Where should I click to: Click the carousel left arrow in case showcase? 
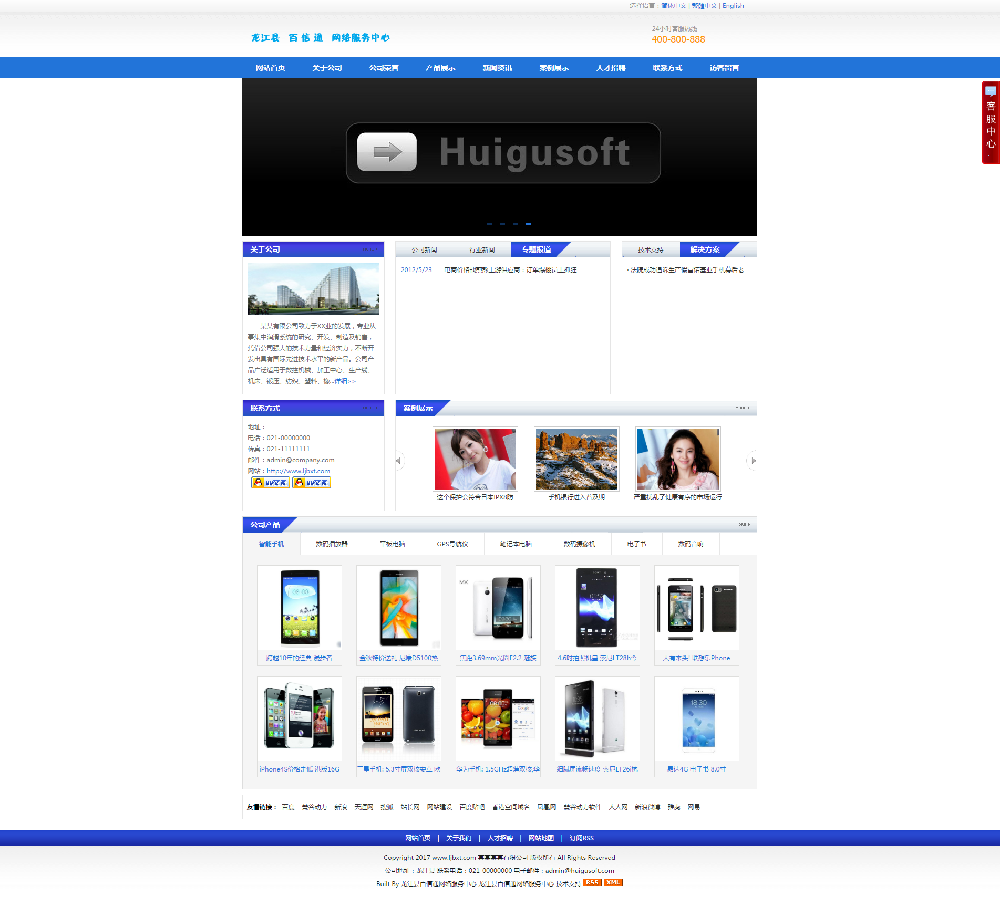pyautogui.click(x=399, y=460)
